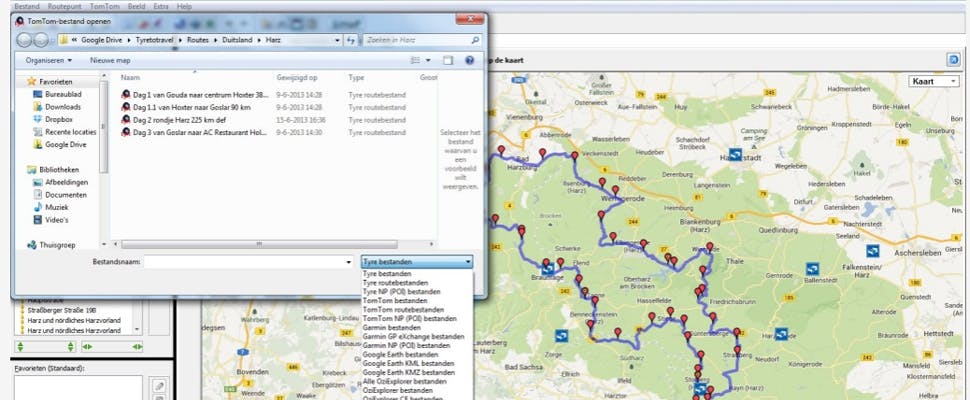Open Recente locaties in the sidebar

tap(65, 132)
